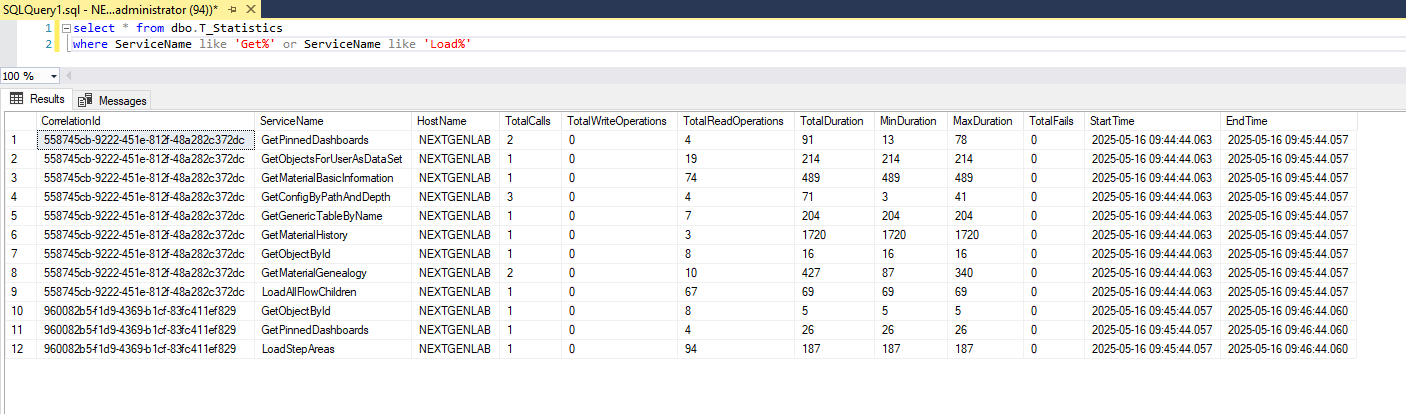The image size is (1406, 414).
Task: Pin the SQLQuery1.sql tab
Action: pyautogui.click(x=232, y=8)
